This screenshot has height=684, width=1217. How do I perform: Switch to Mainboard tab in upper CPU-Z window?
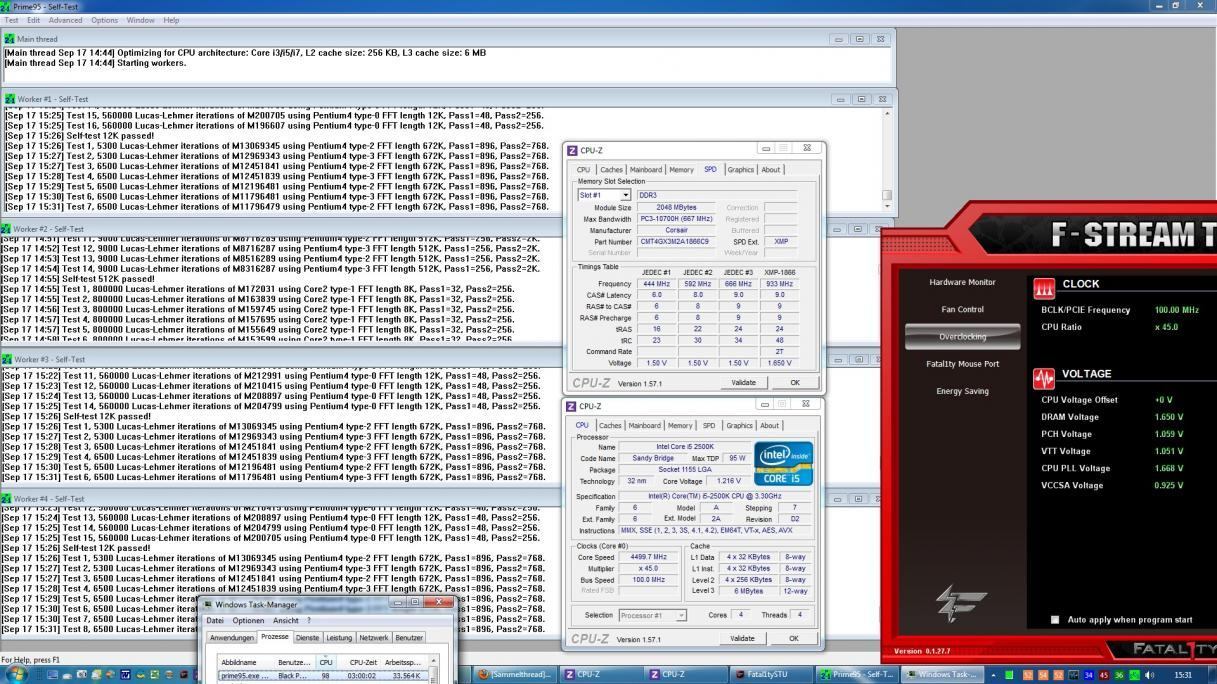(646, 170)
